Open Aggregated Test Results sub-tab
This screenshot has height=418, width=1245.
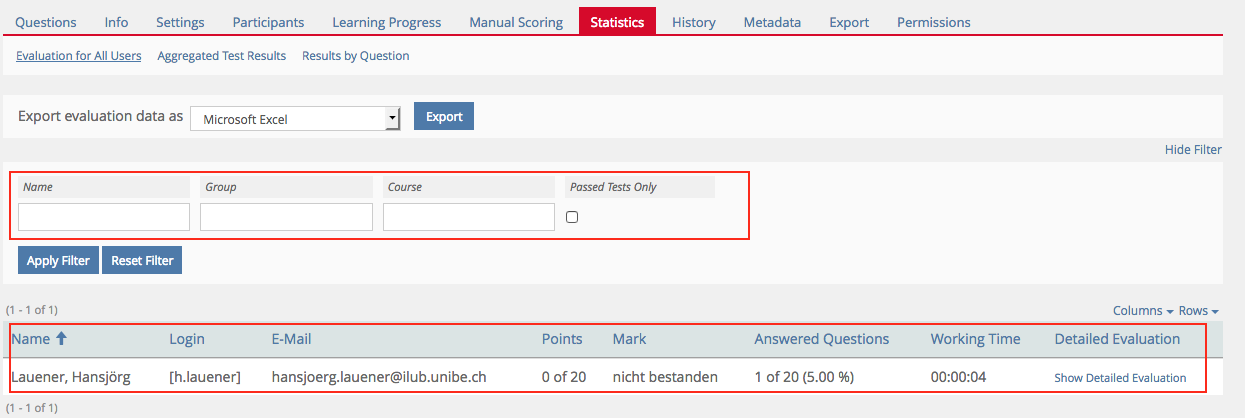[x=221, y=56]
